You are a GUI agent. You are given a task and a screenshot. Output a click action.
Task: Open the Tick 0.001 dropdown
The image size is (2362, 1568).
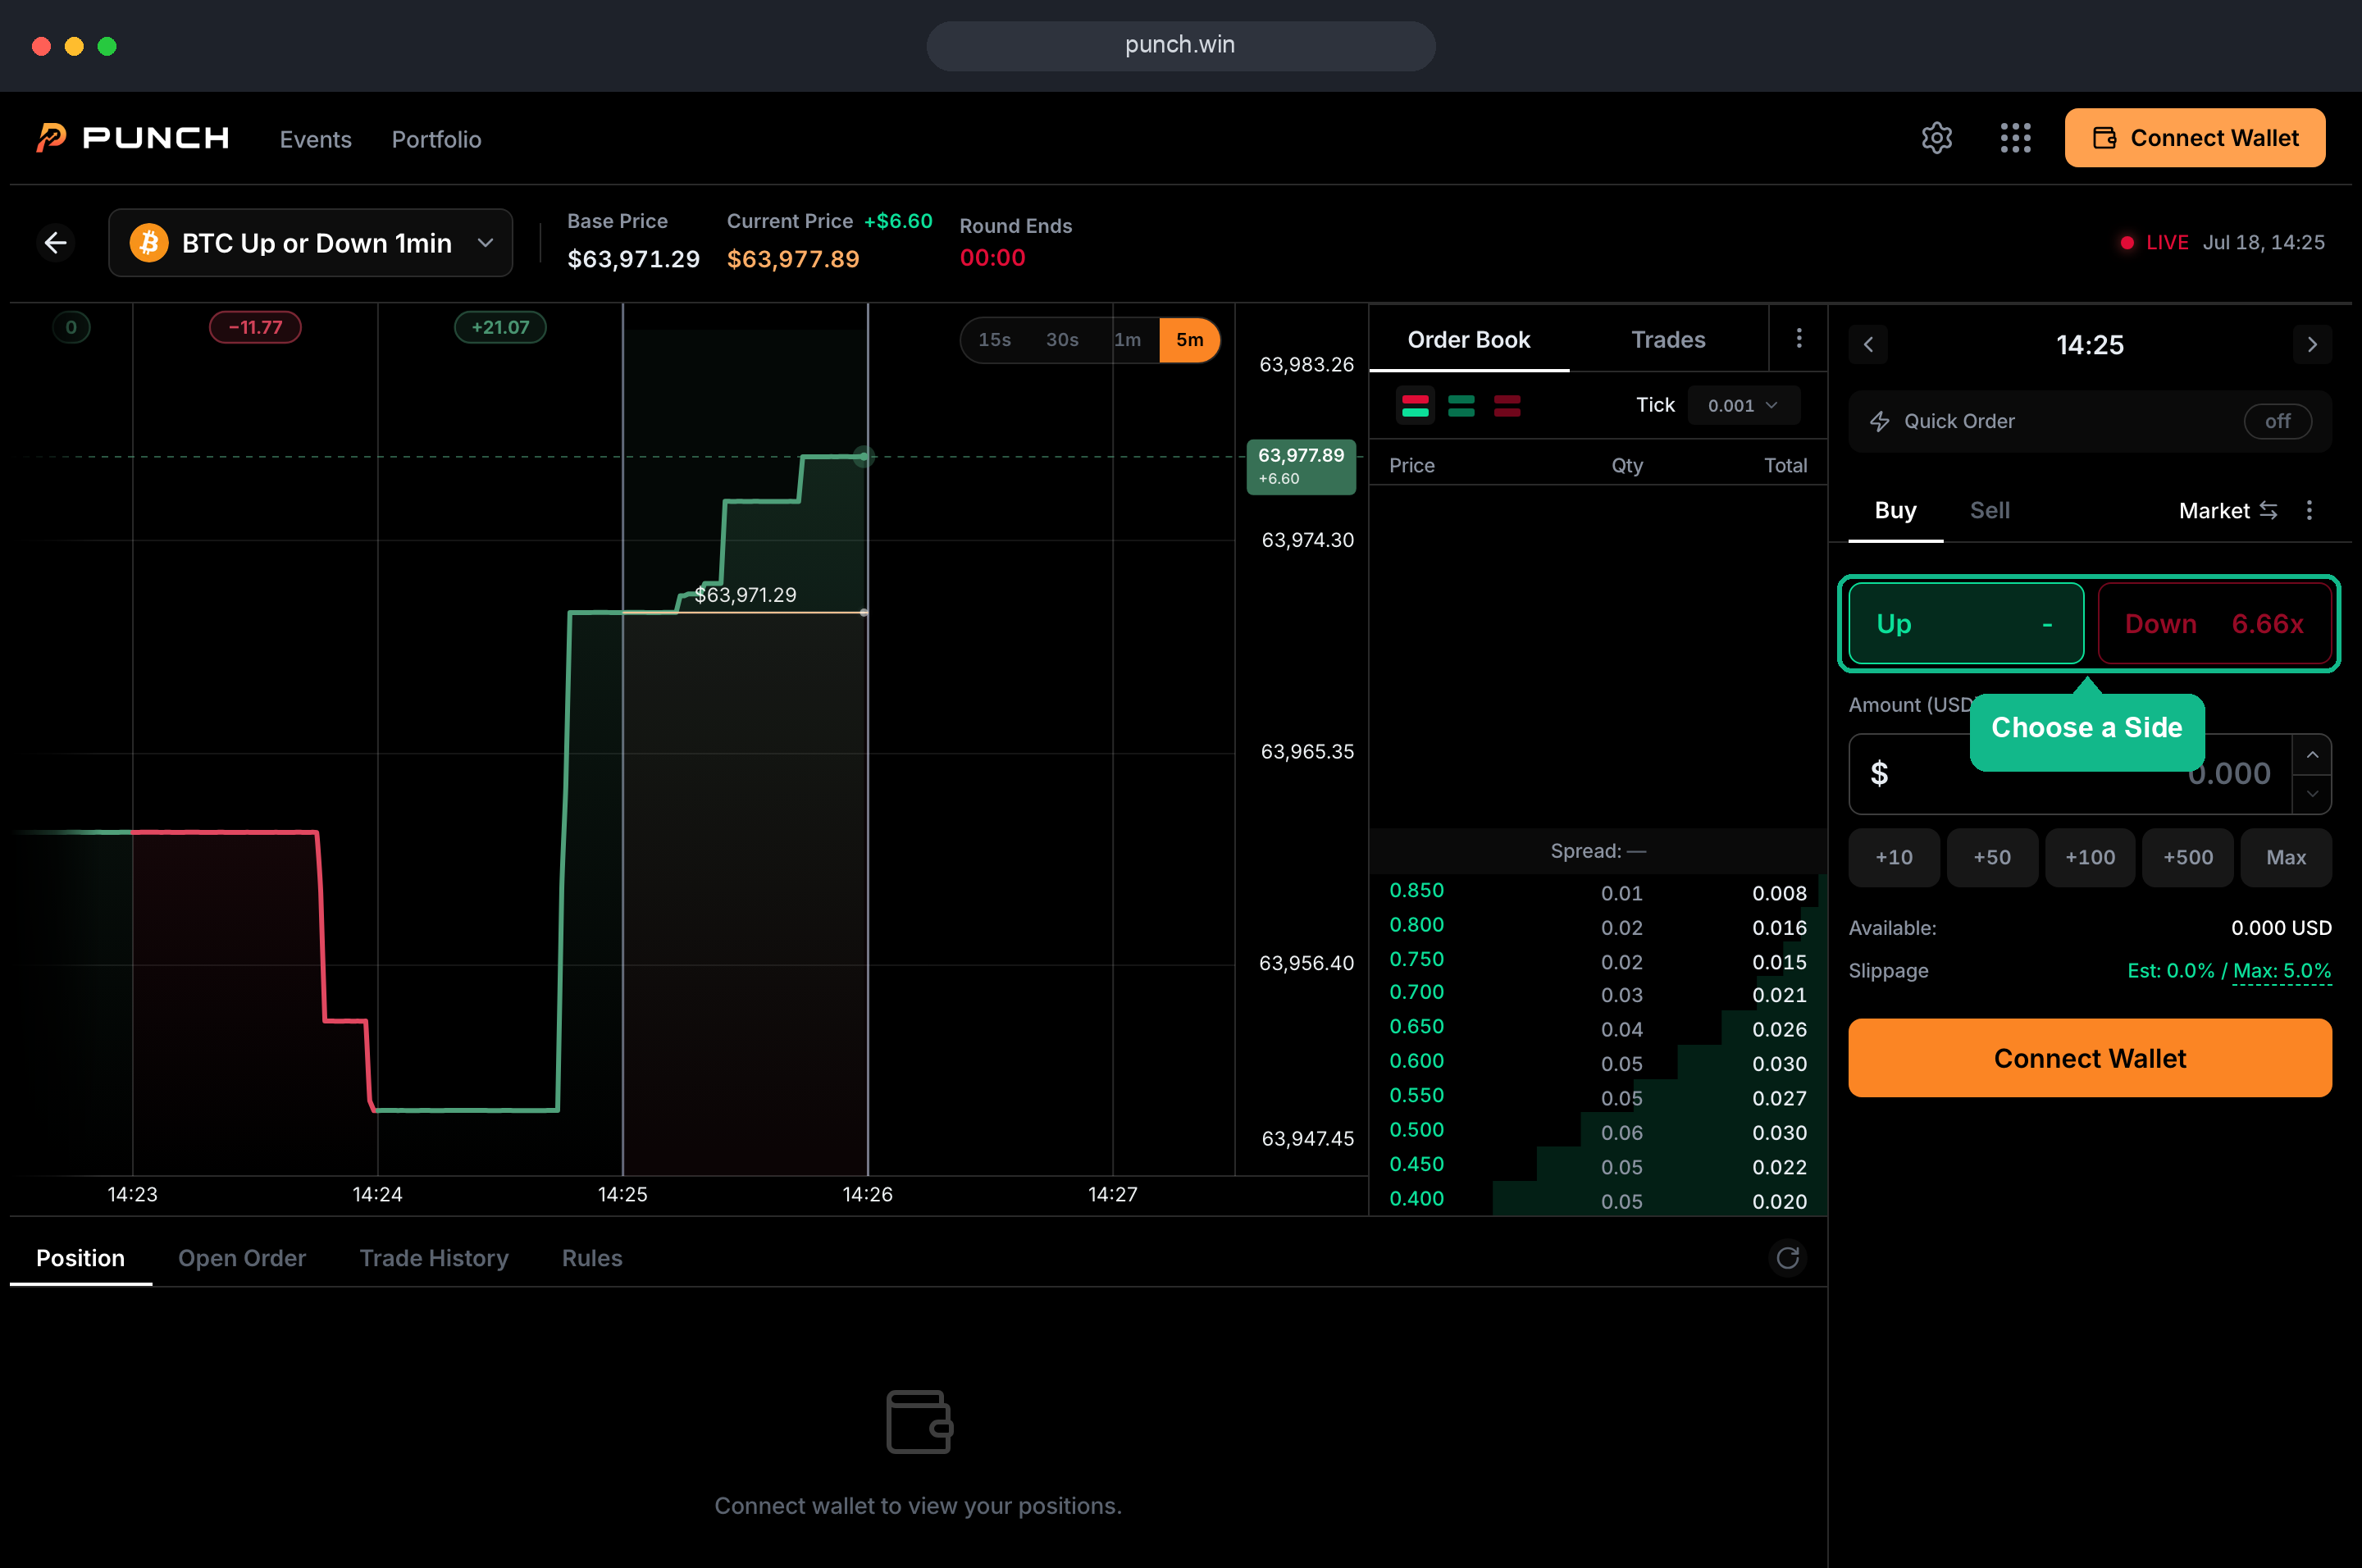tap(1743, 405)
